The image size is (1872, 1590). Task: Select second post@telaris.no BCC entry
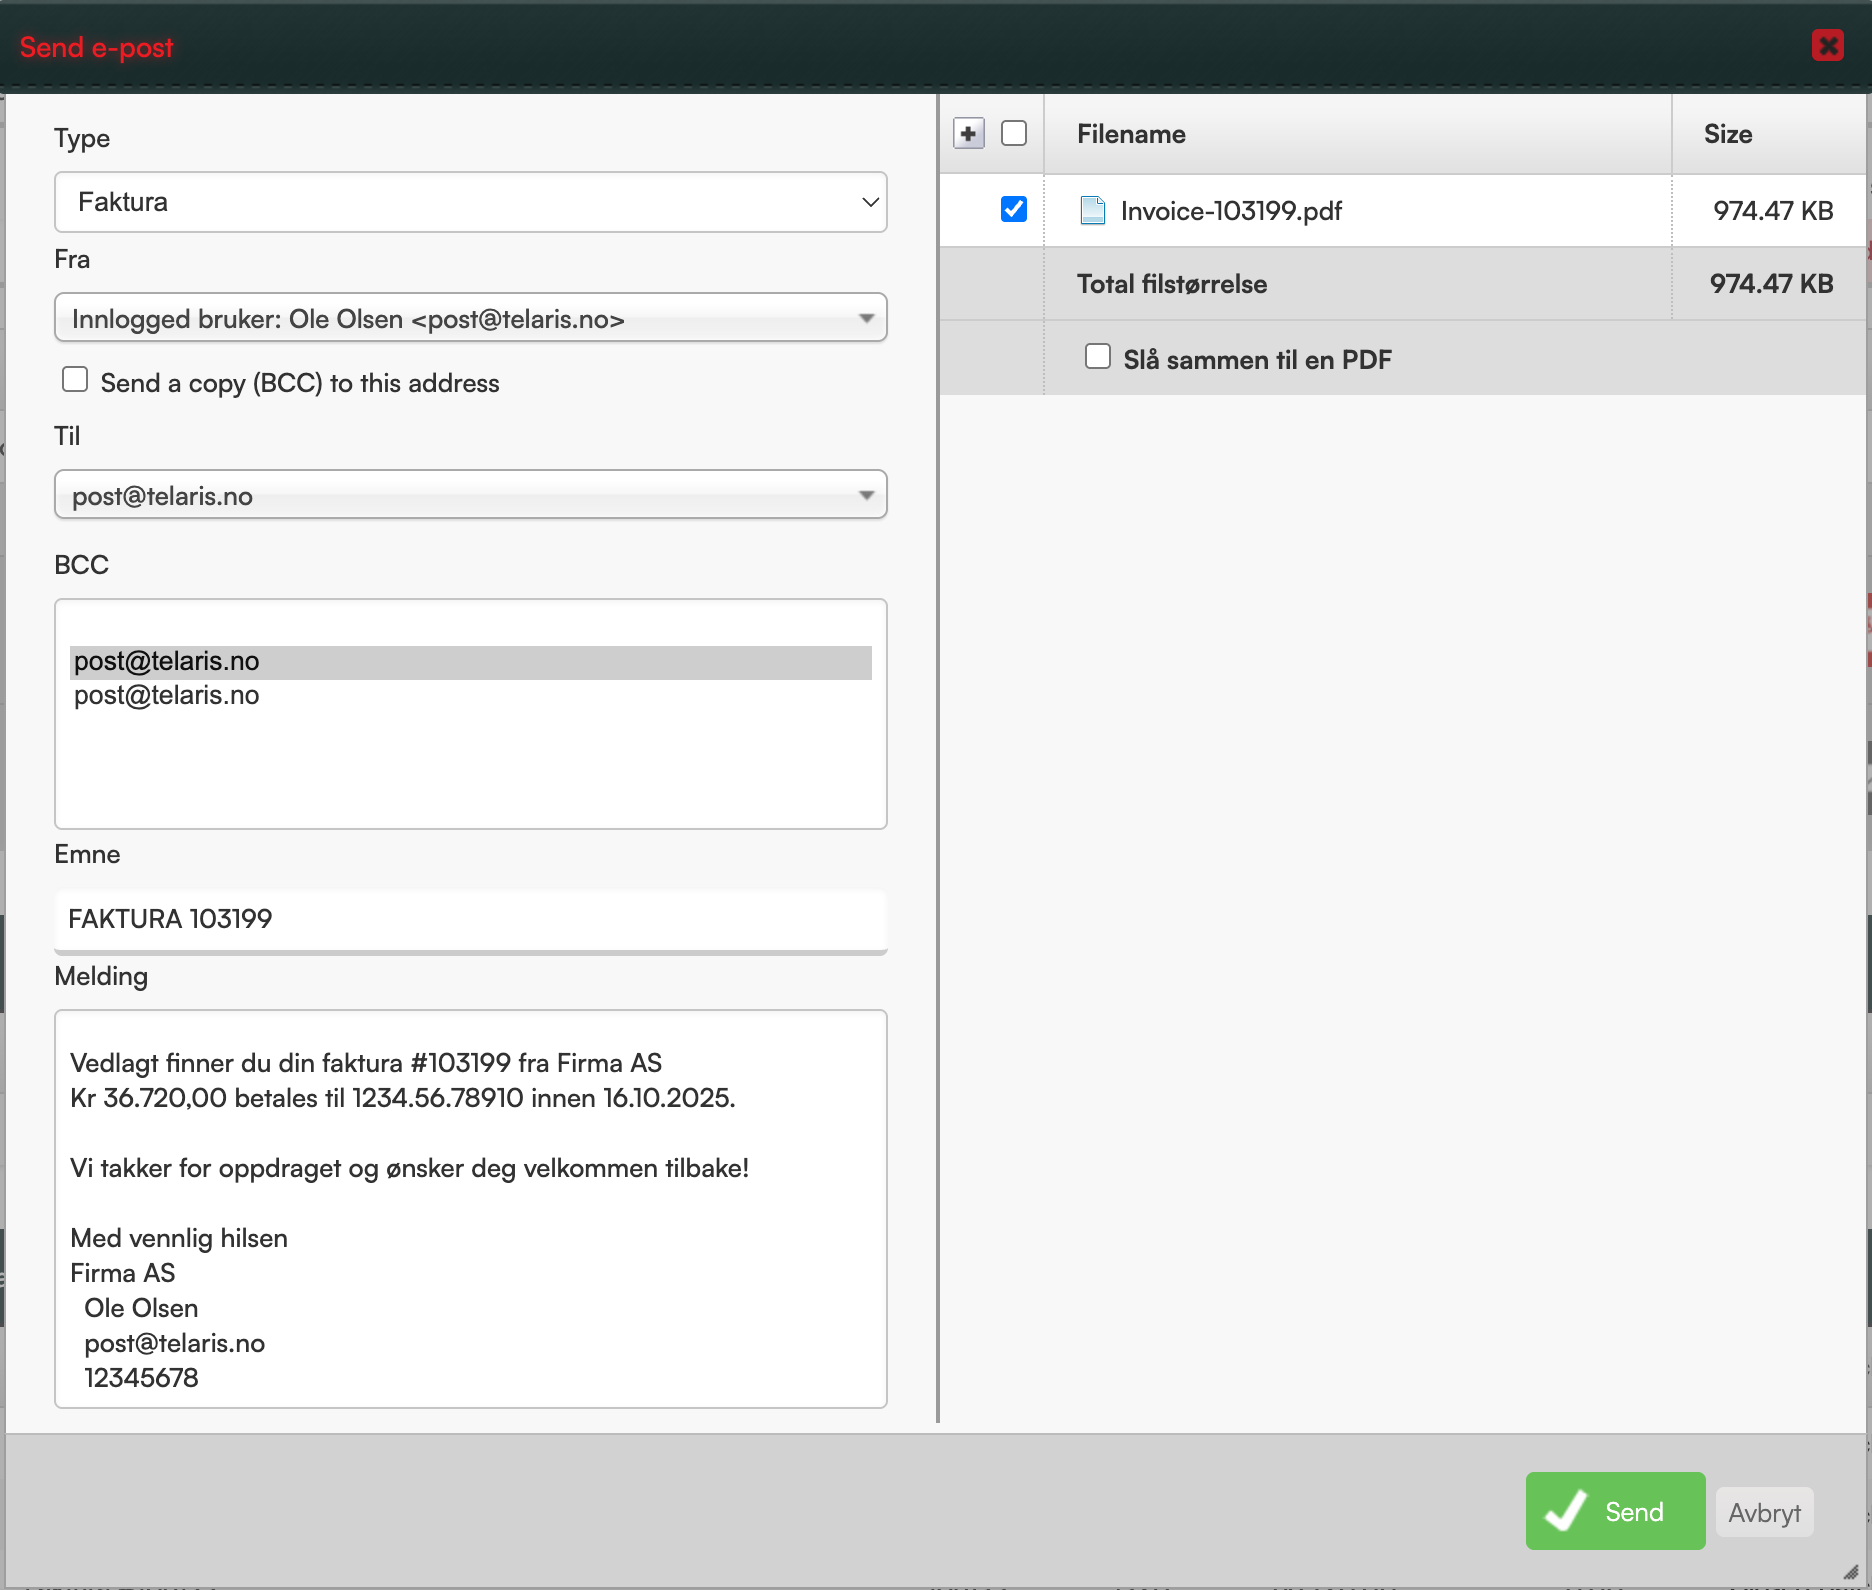point(167,696)
